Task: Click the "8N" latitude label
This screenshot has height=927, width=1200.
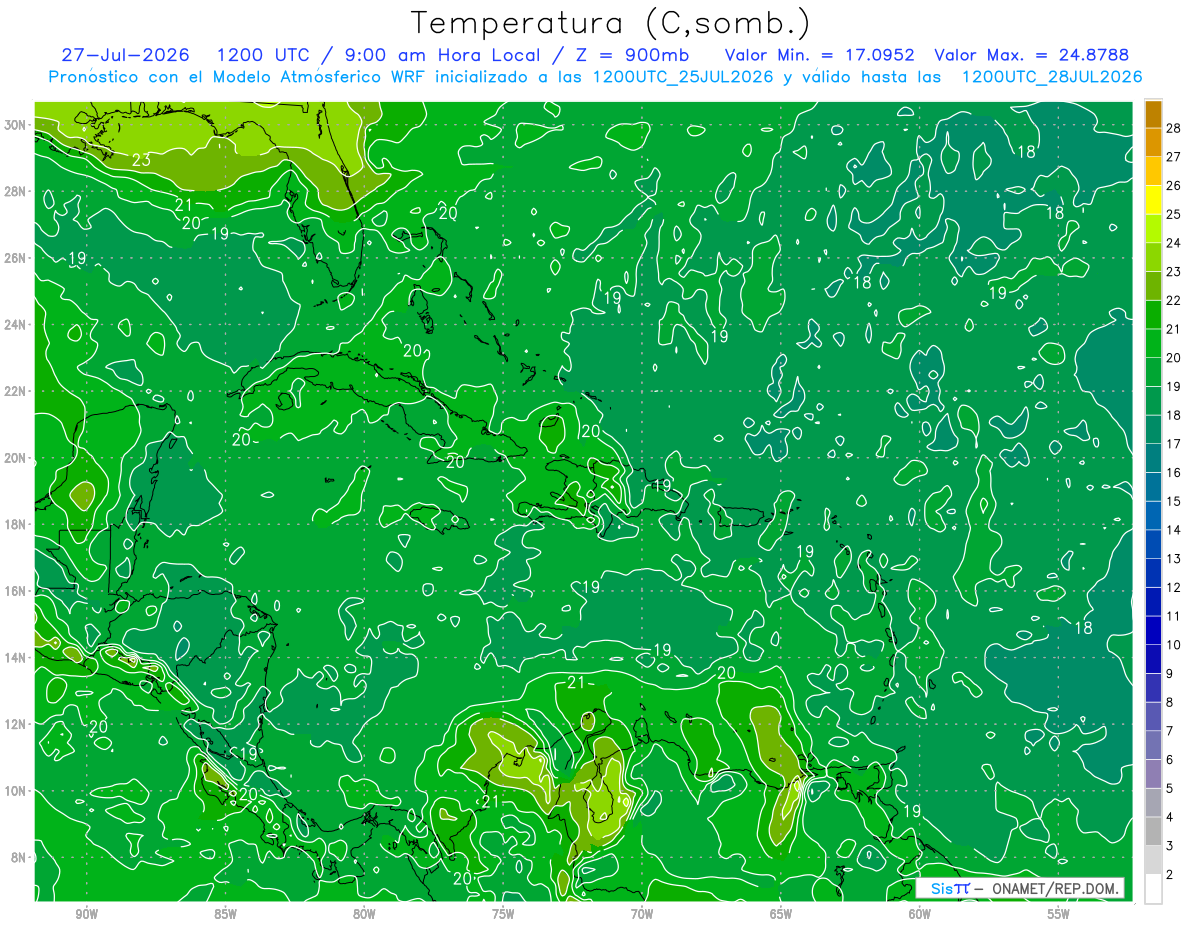Action: (19, 857)
